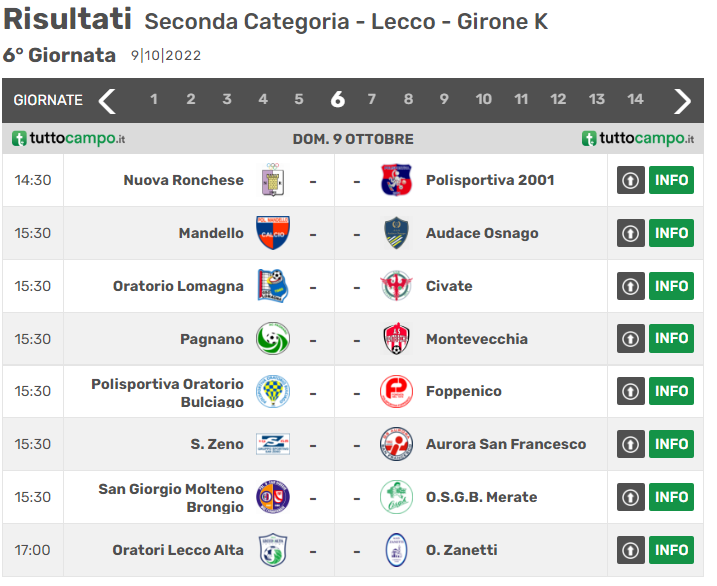This screenshot has height=586, width=717.
Task: Click the up-arrow icon for S. Zeno match
Action: coord(630,444)
